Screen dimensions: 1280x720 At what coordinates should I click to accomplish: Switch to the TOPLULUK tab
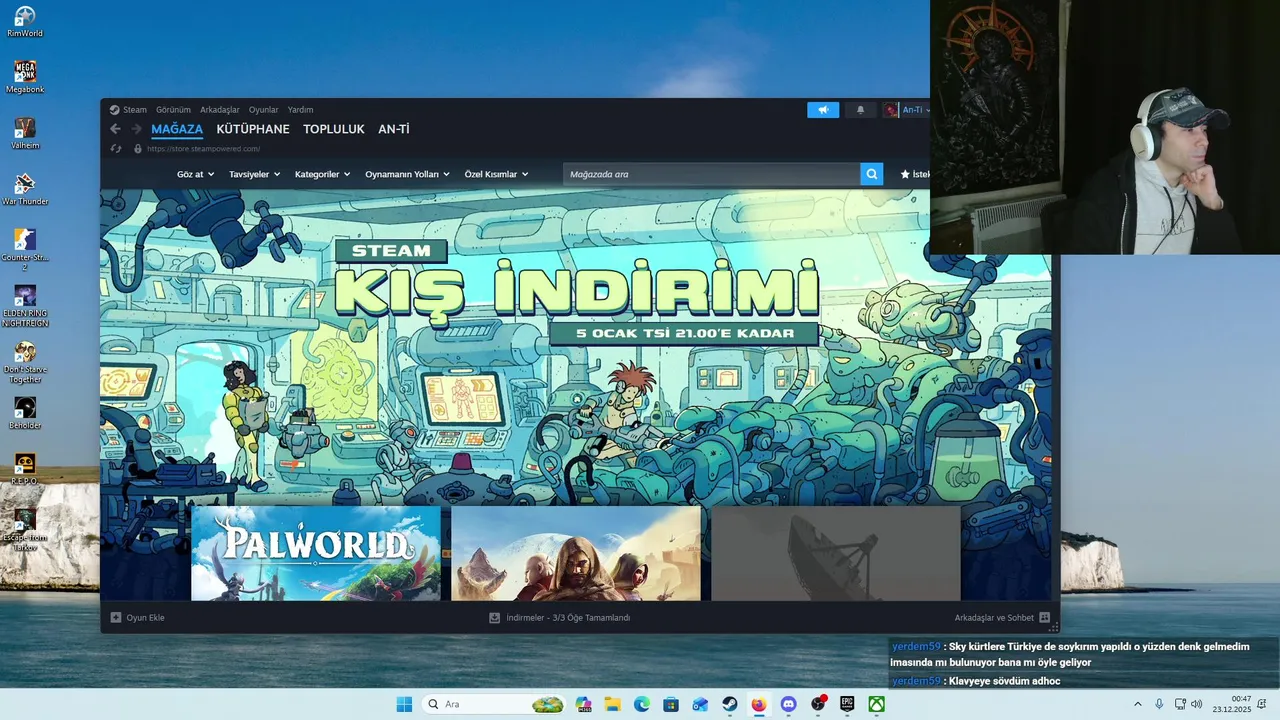tap(334, 129)
